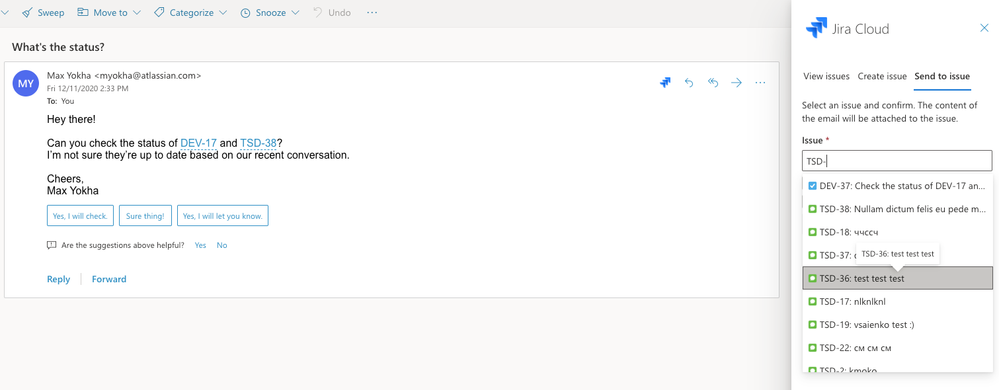
Task: Select TSD-36 test test test option
Action: [896, 278]
